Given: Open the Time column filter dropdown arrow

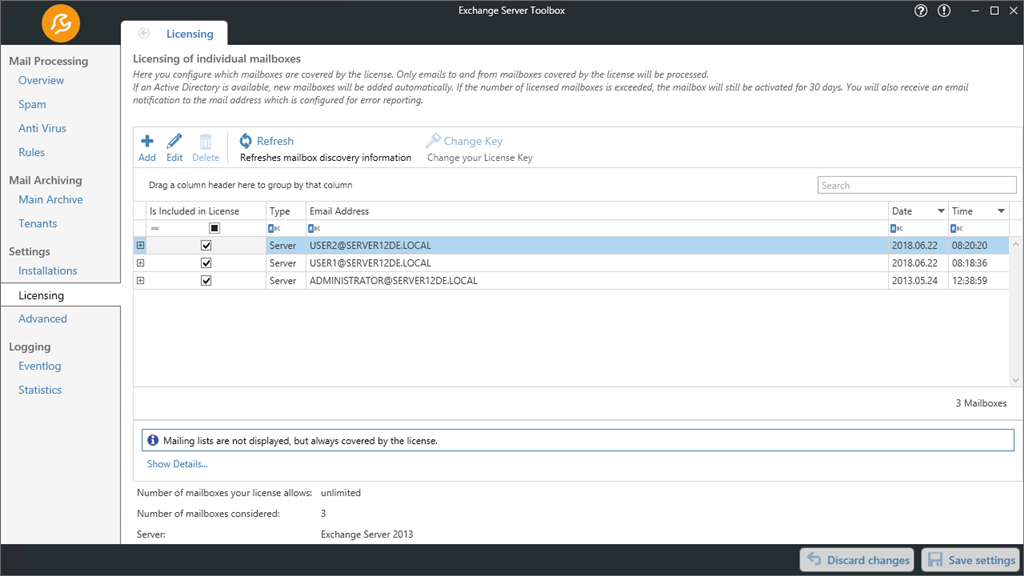Looking at the screenshot, I should (x=1001, y=211).
